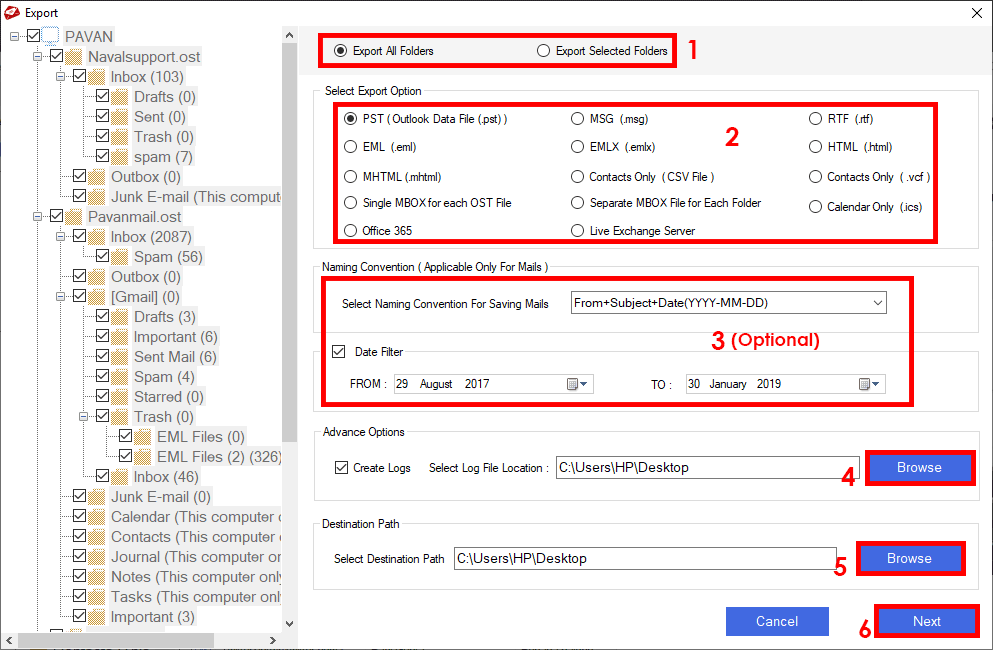Screen dimensions: 993x650
Task: Click the Navalsupport.ost file icon
Action: pos(74,57)
